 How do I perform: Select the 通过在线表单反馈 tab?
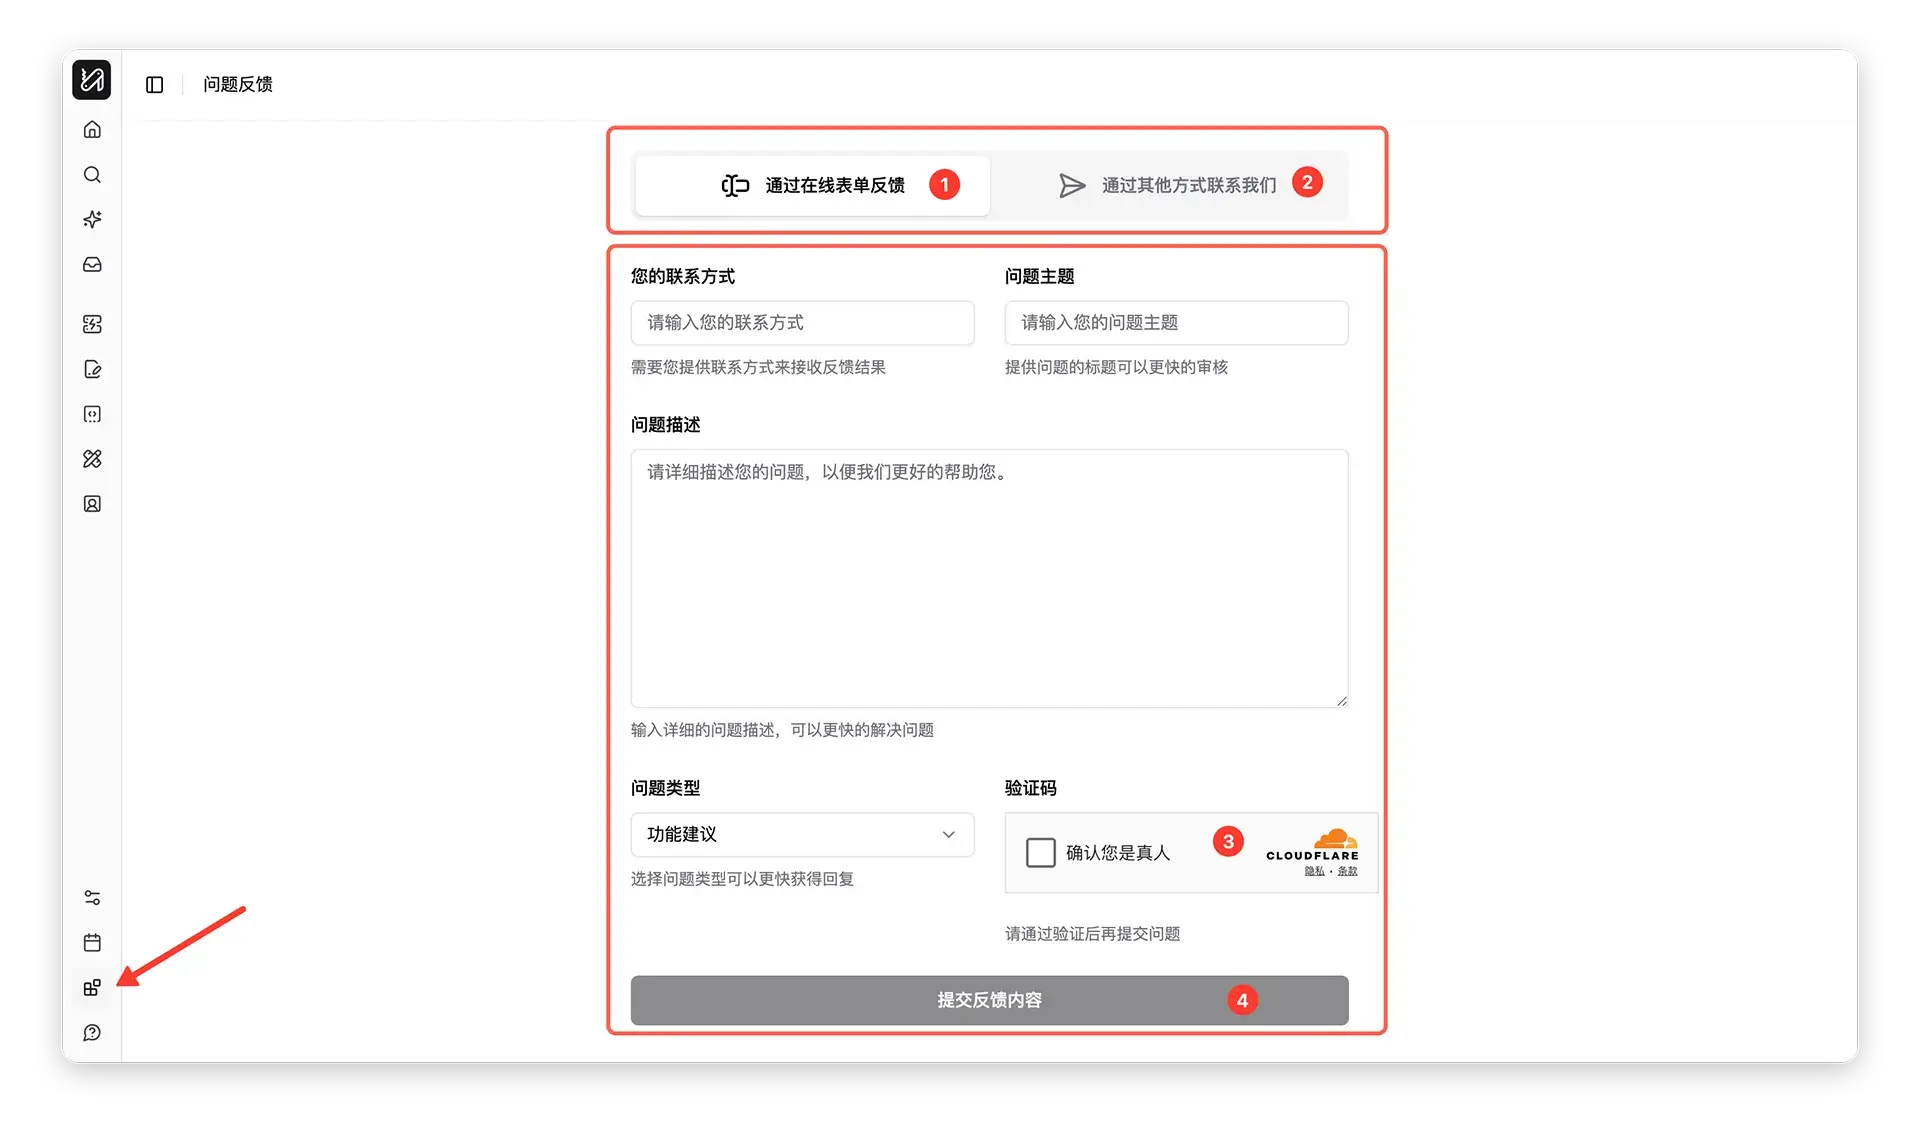tap(812, 186)
